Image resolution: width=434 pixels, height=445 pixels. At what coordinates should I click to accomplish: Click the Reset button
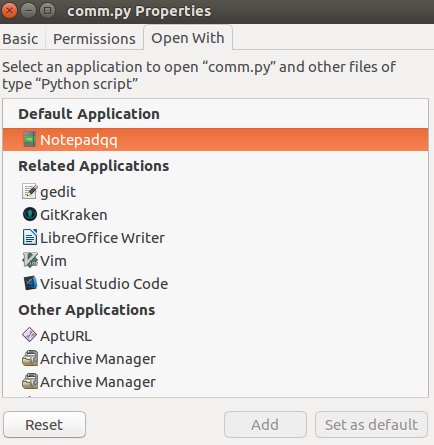(44, 424)
